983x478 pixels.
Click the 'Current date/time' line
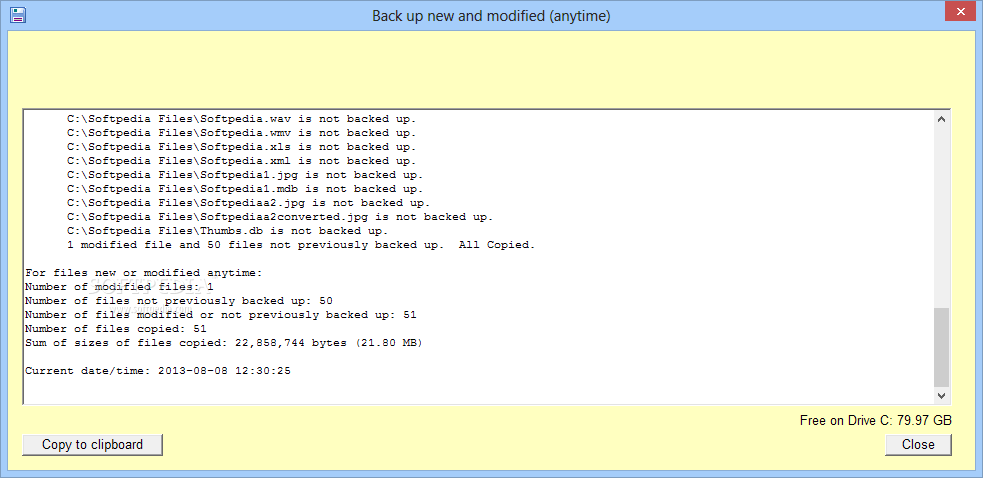(x=158, y=371)
